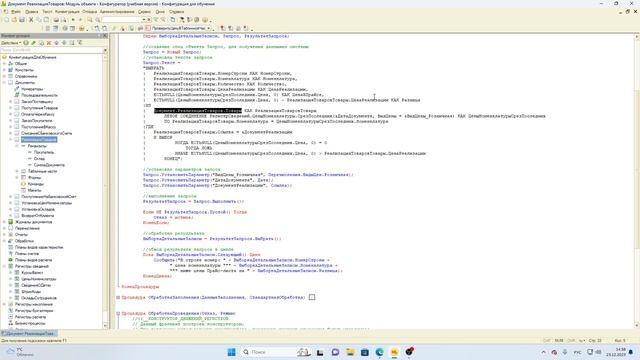640x360 pixels.
Task: Open Windows Start menu
Action: tap(231, 352)
